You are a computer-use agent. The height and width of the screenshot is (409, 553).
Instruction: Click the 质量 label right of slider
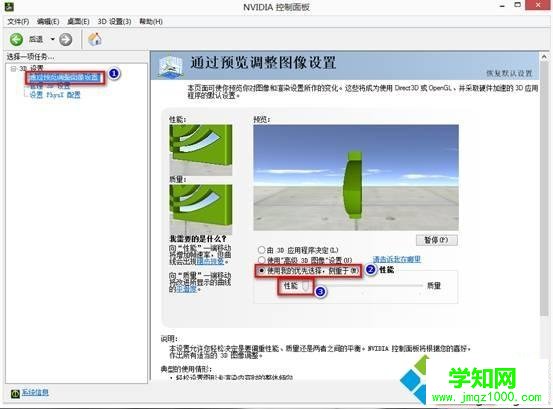pos(434,286)
